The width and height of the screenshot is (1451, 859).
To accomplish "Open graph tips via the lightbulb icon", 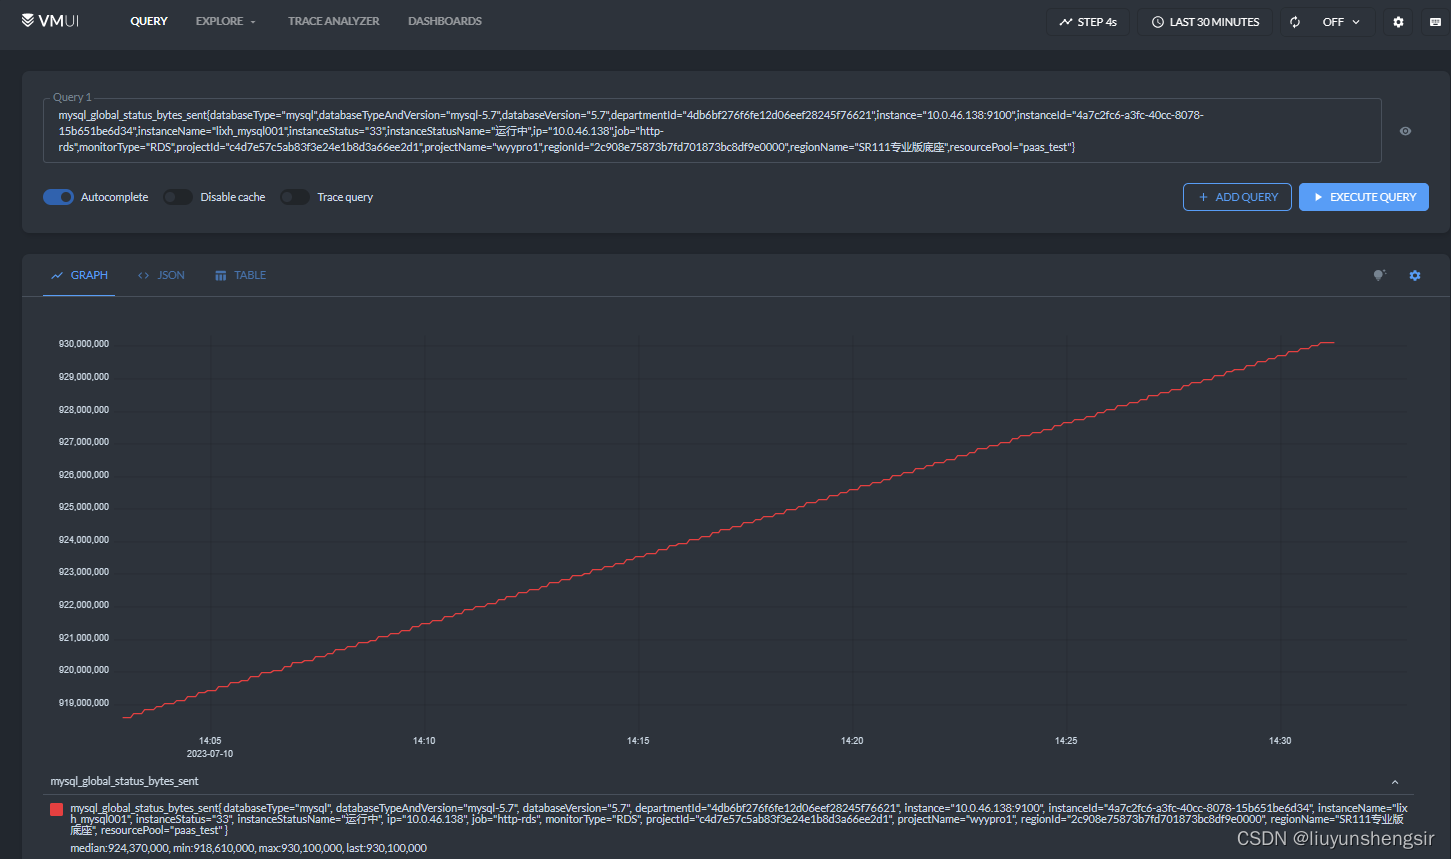I will pos(1380,275).
